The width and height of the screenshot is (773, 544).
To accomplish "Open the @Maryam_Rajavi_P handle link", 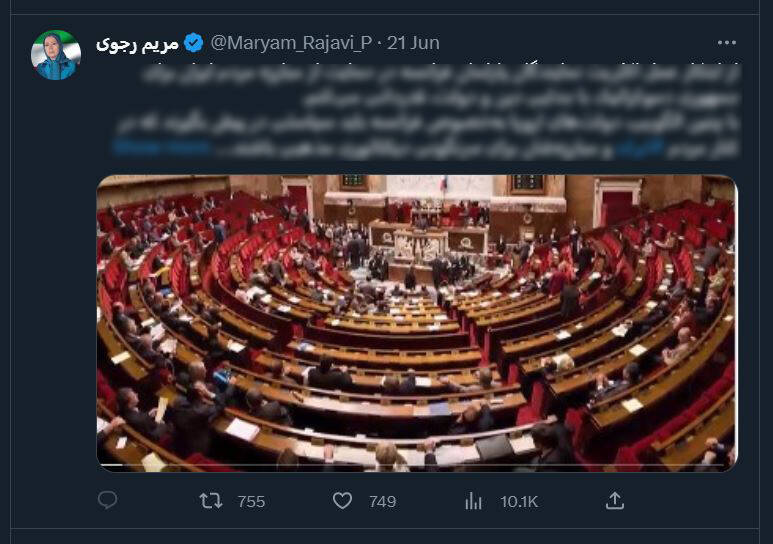I will pos(291,43).
